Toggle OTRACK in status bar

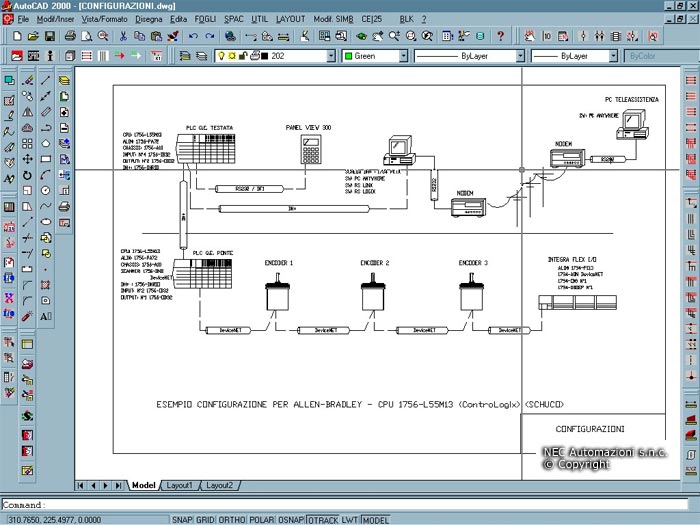click(x=323, y=520)
